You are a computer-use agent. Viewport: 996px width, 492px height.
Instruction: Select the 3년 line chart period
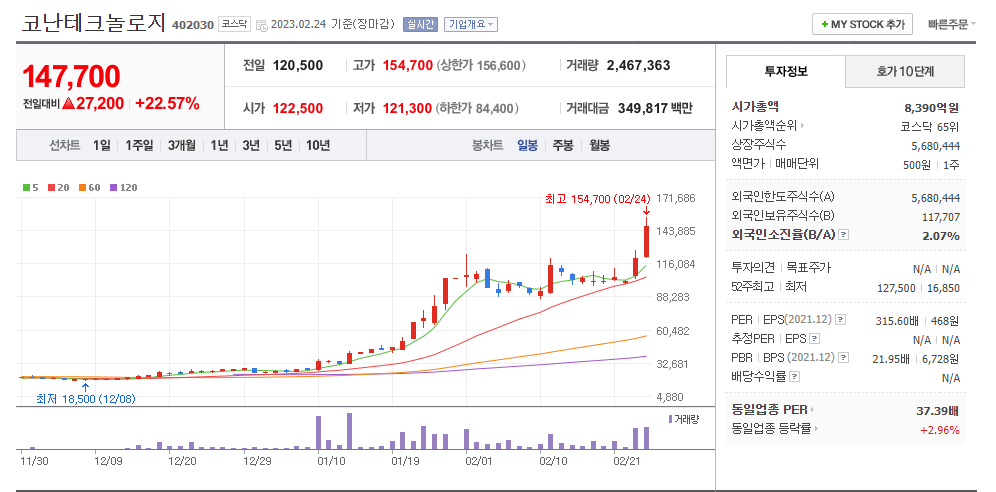[251, 145]
